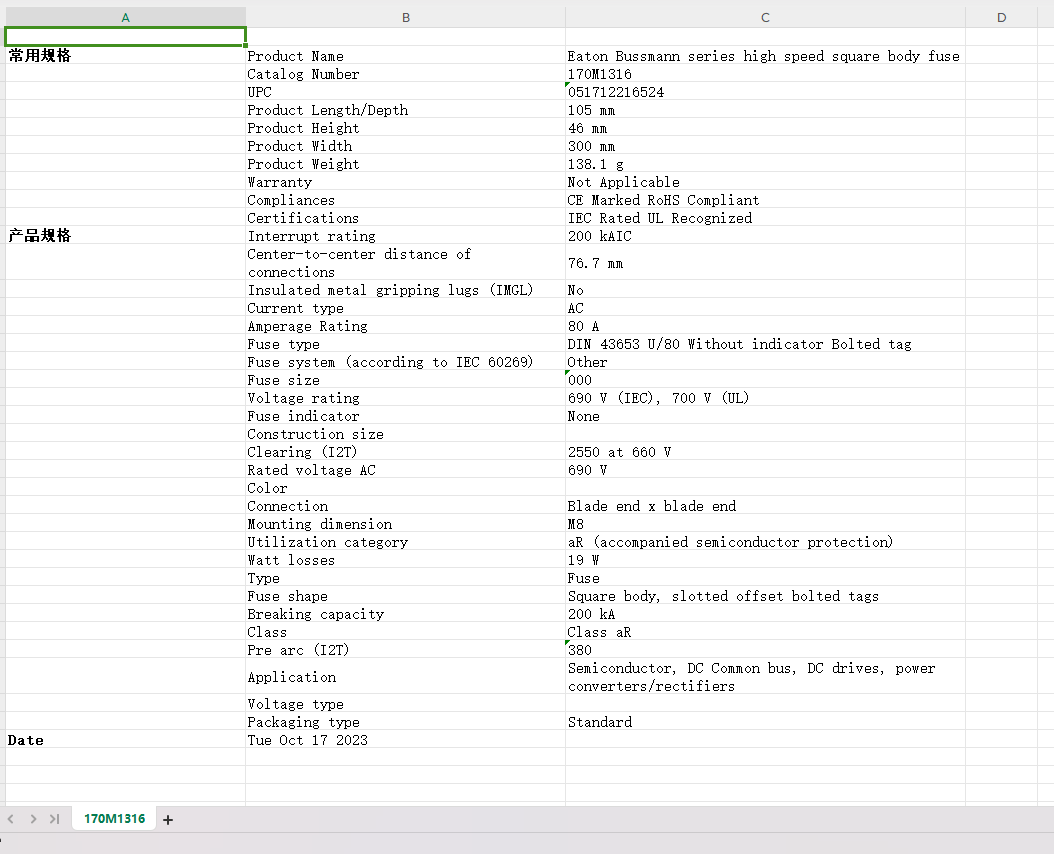This screenshot has width=1054, height=854.
Task: Select column B header
Action: click(x=406, y=17)
